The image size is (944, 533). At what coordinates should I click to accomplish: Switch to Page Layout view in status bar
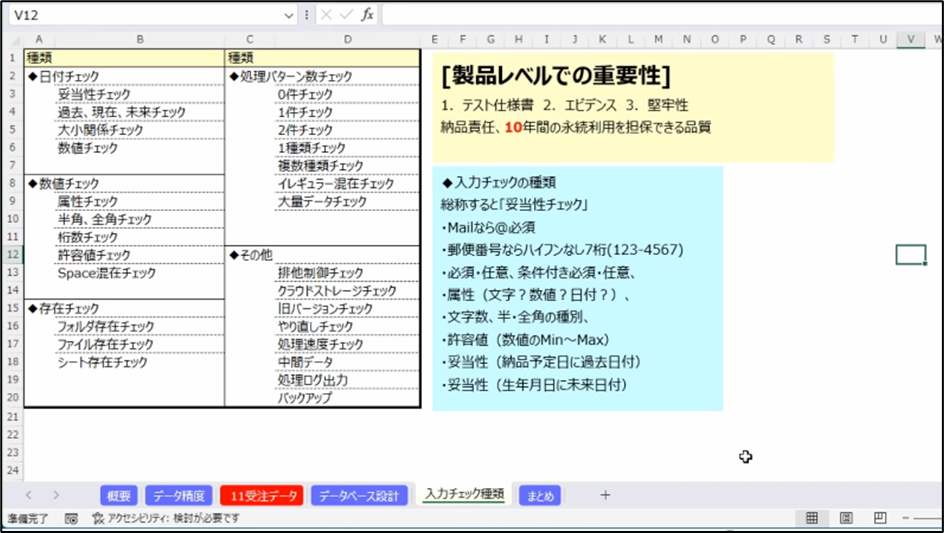(x=846, y=518)
